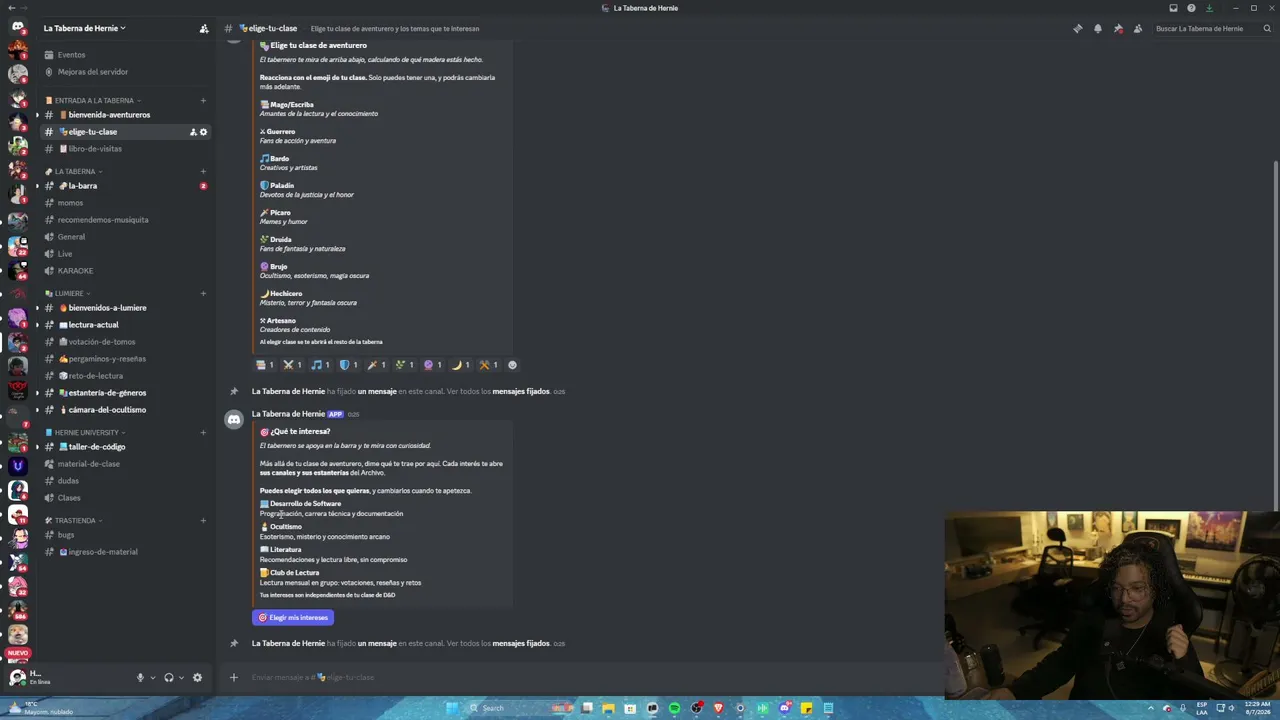This screenshot has width=1280, height=720.
Task: Open microphone input options arrow
Action: [x=152, y=677]
